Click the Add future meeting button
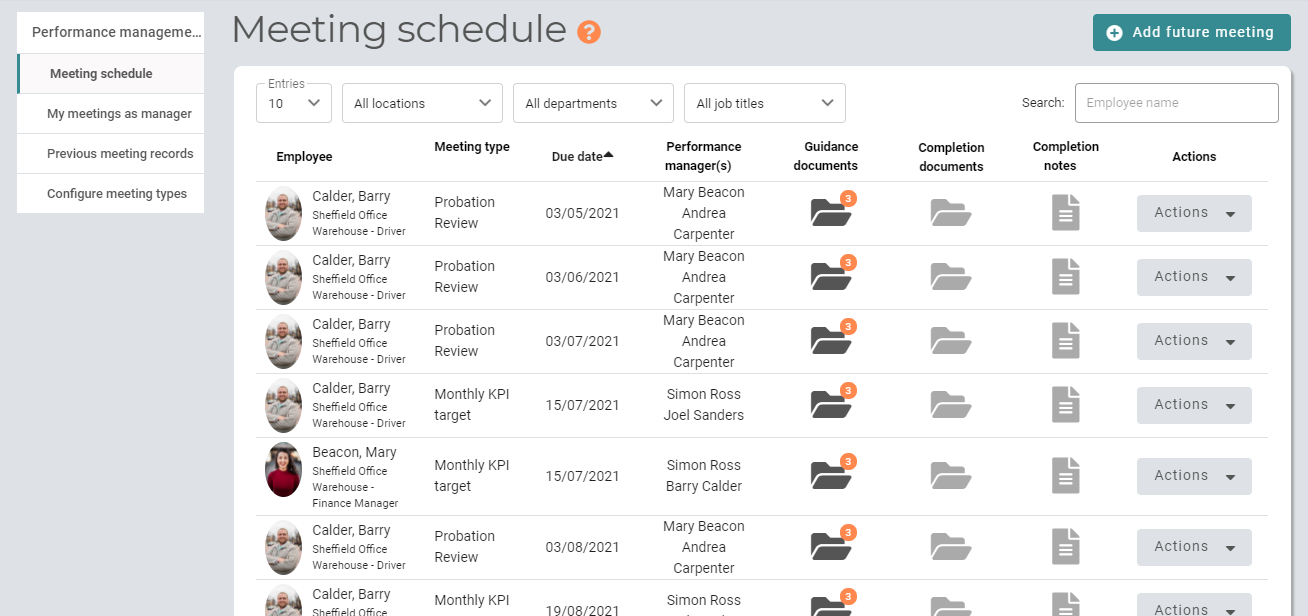 coord(1191,32)
